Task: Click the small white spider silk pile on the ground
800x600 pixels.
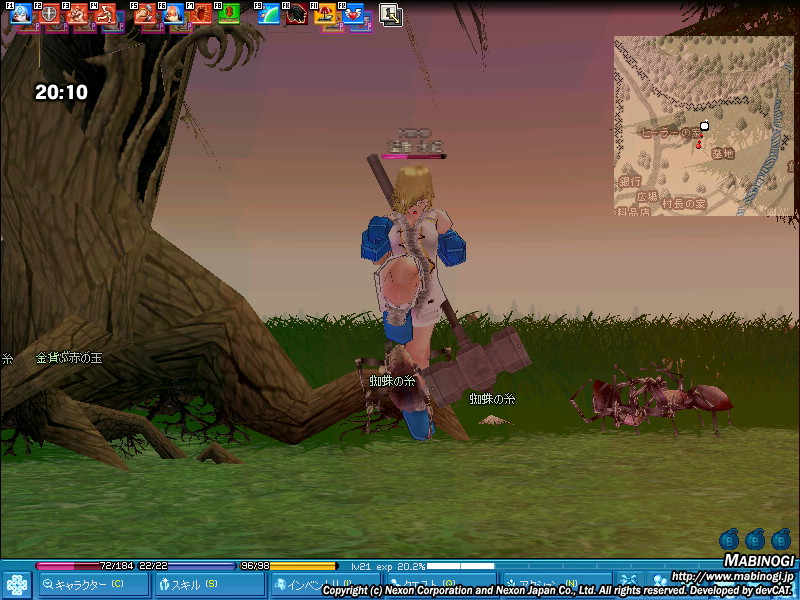Action: click(x=494, y=420)
